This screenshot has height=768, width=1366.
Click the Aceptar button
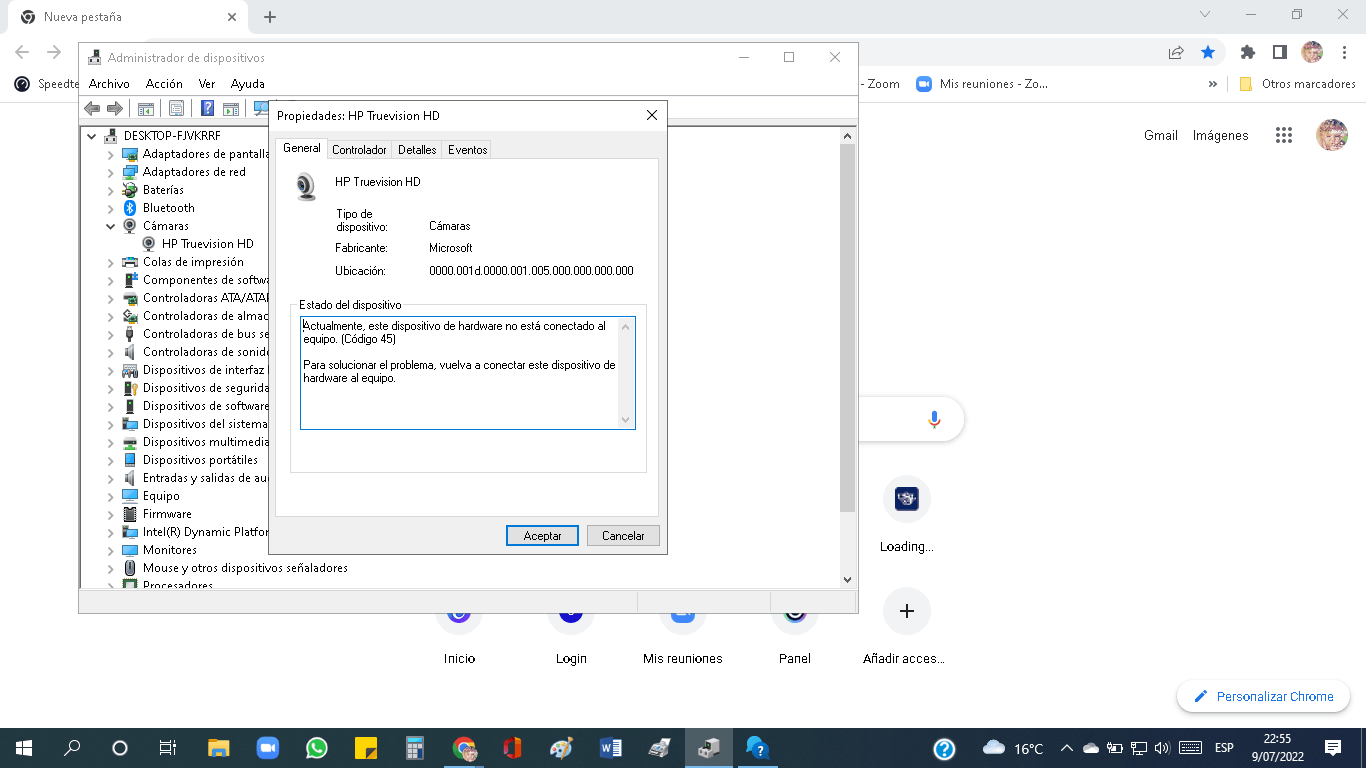point(542,536)
